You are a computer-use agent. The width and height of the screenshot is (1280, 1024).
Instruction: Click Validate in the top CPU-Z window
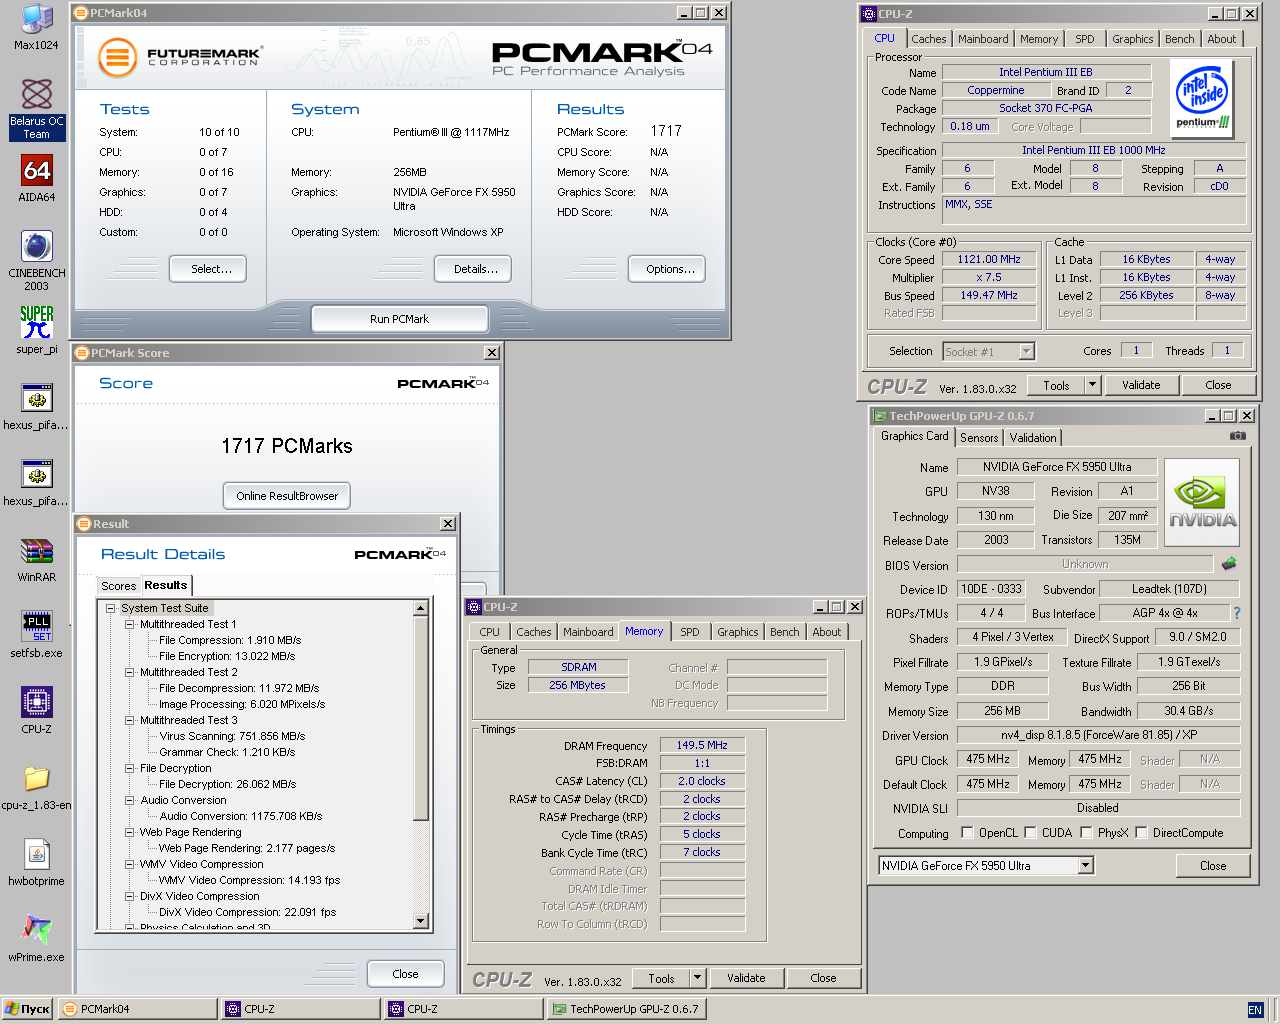(1141, 385)
